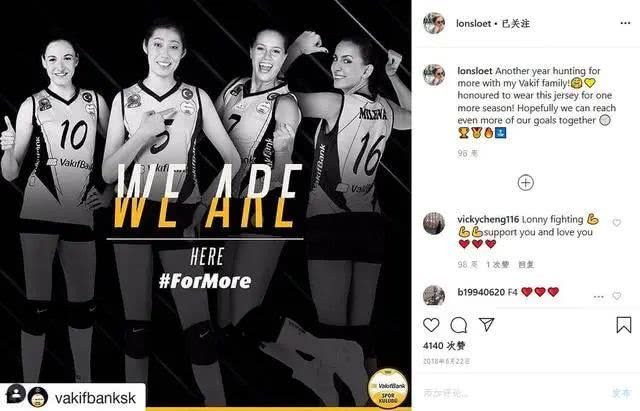Like vickycheng116's comment with heart
The width and height of the screenshot is (640, 411).
click(x=617, y=223)
